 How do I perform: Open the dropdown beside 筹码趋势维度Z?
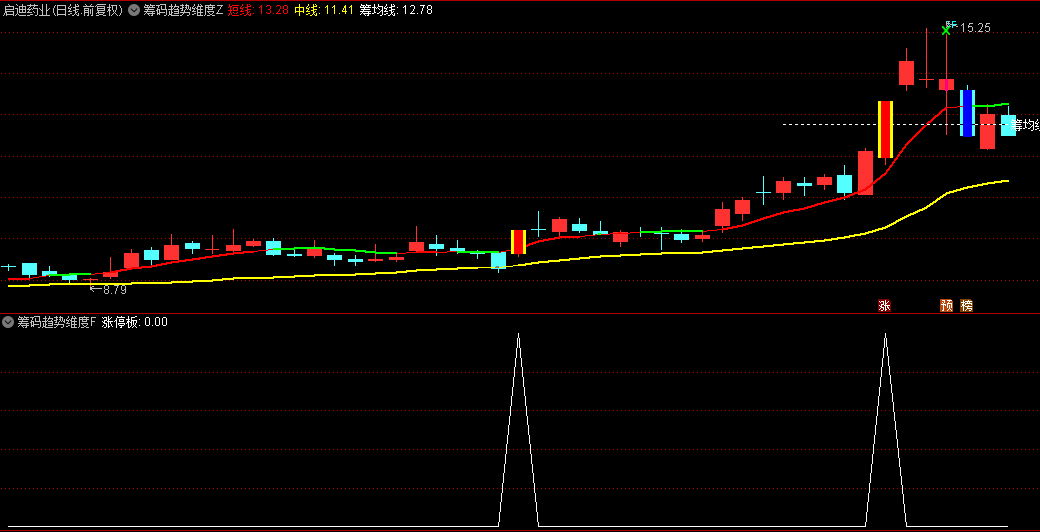(x=133, y=10)
